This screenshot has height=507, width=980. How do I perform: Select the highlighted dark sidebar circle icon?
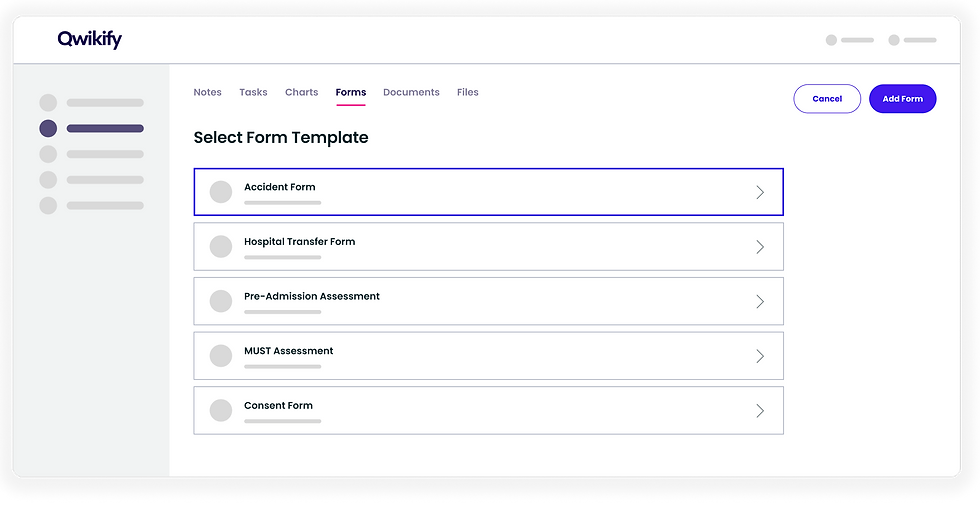coord(48,128)
